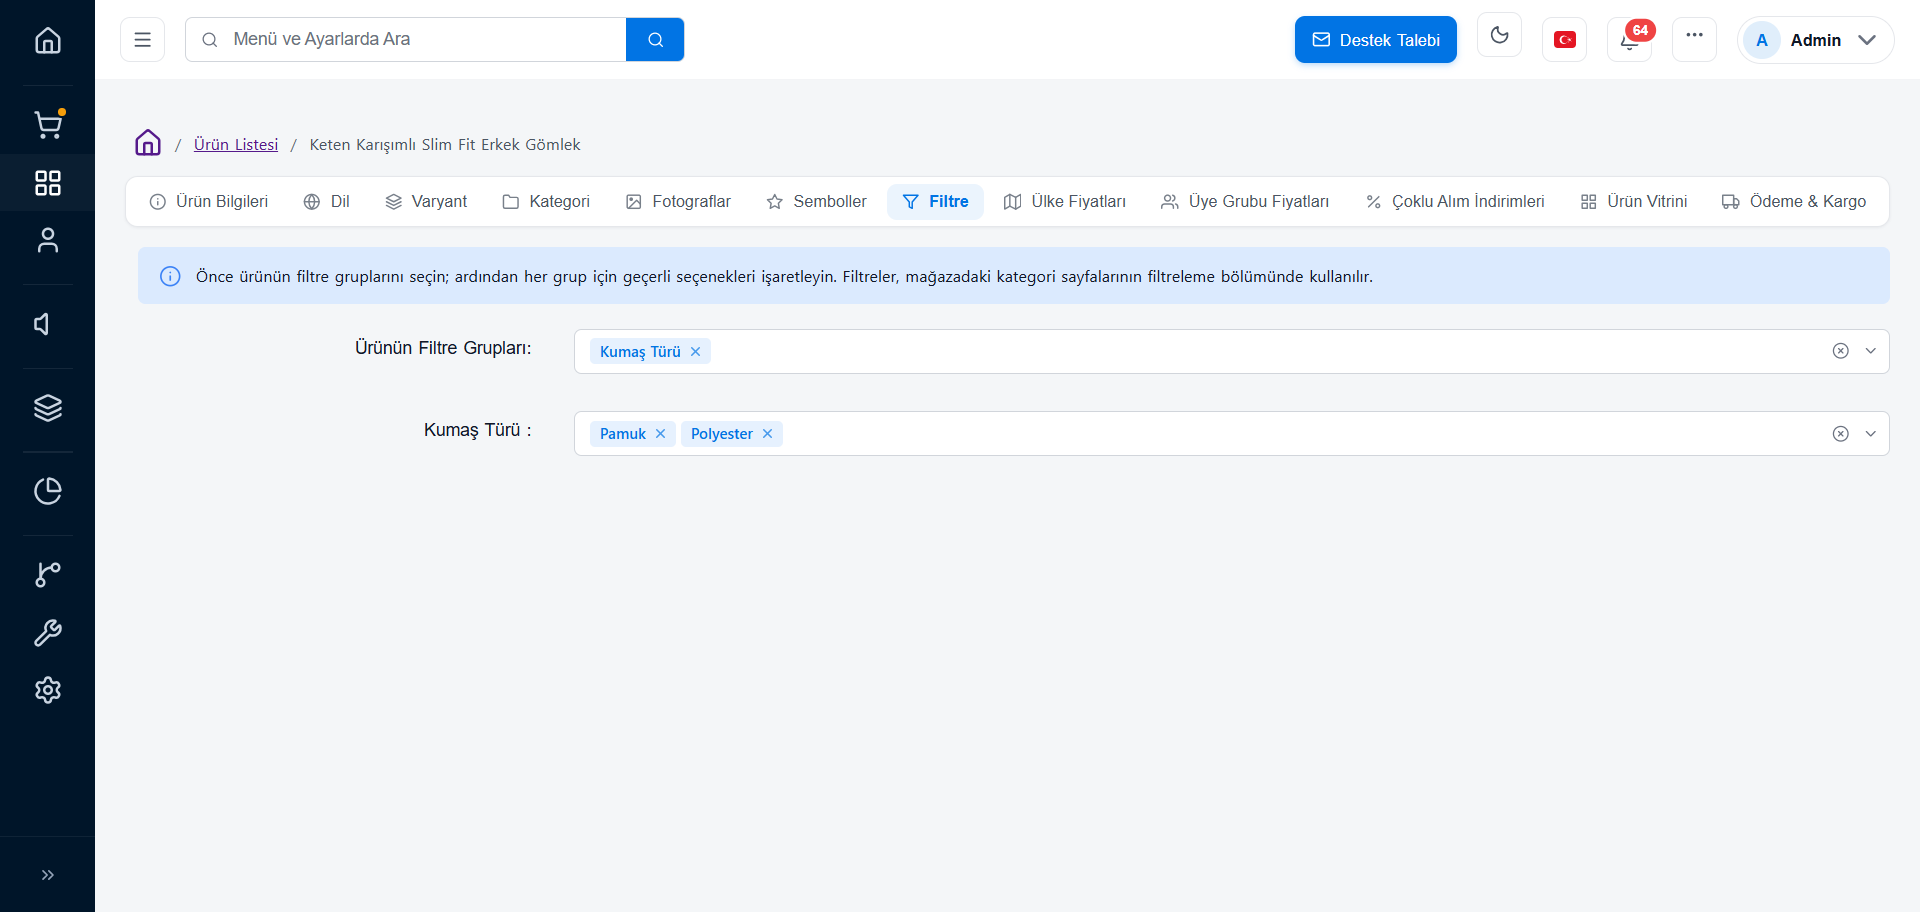This screenshot has width=1920, height=912.
Task: Switch to the Kategori tab
Action: point(546,202)
